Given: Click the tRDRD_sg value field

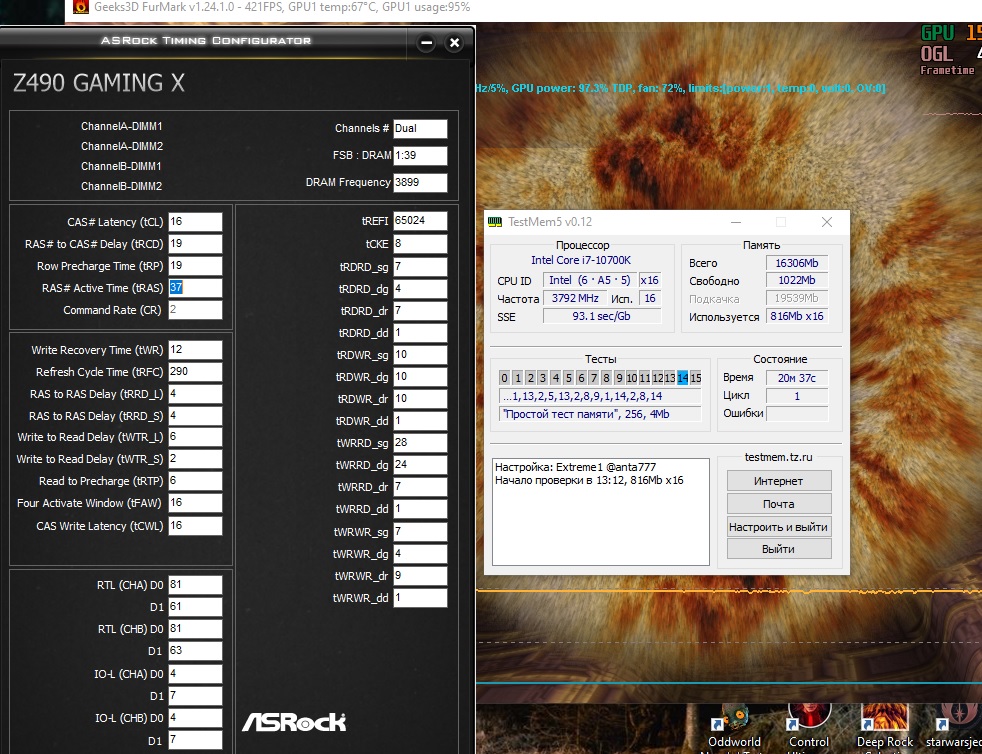Looking at the screenshot, I should coord(420,267).
